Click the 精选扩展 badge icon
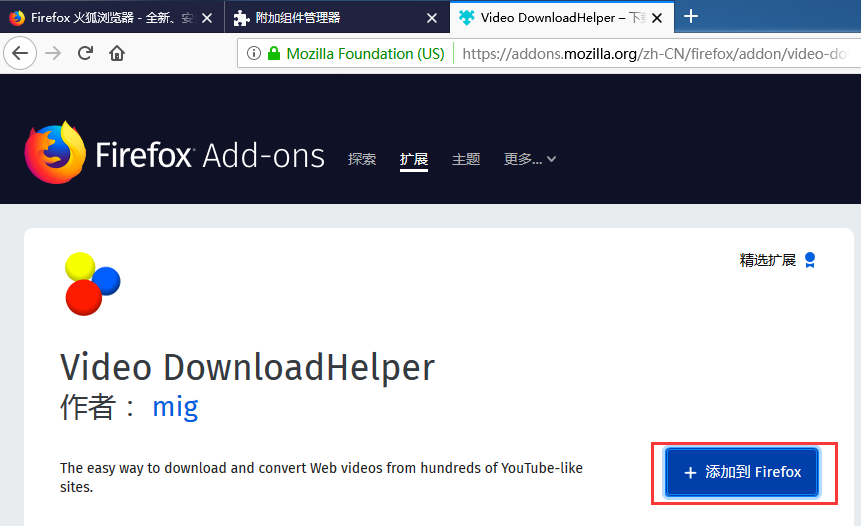The image size is (861, 526). click(809, 260)
